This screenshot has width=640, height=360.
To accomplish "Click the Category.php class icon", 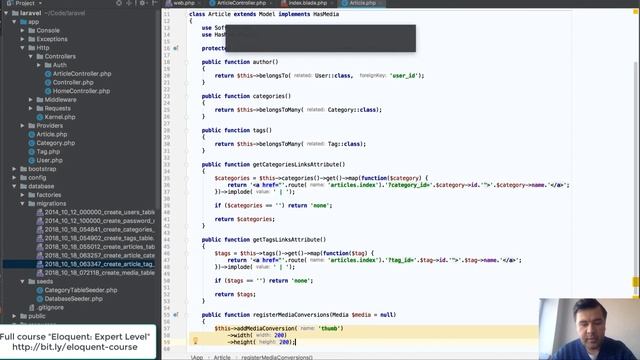I will [x=31, y=143].
